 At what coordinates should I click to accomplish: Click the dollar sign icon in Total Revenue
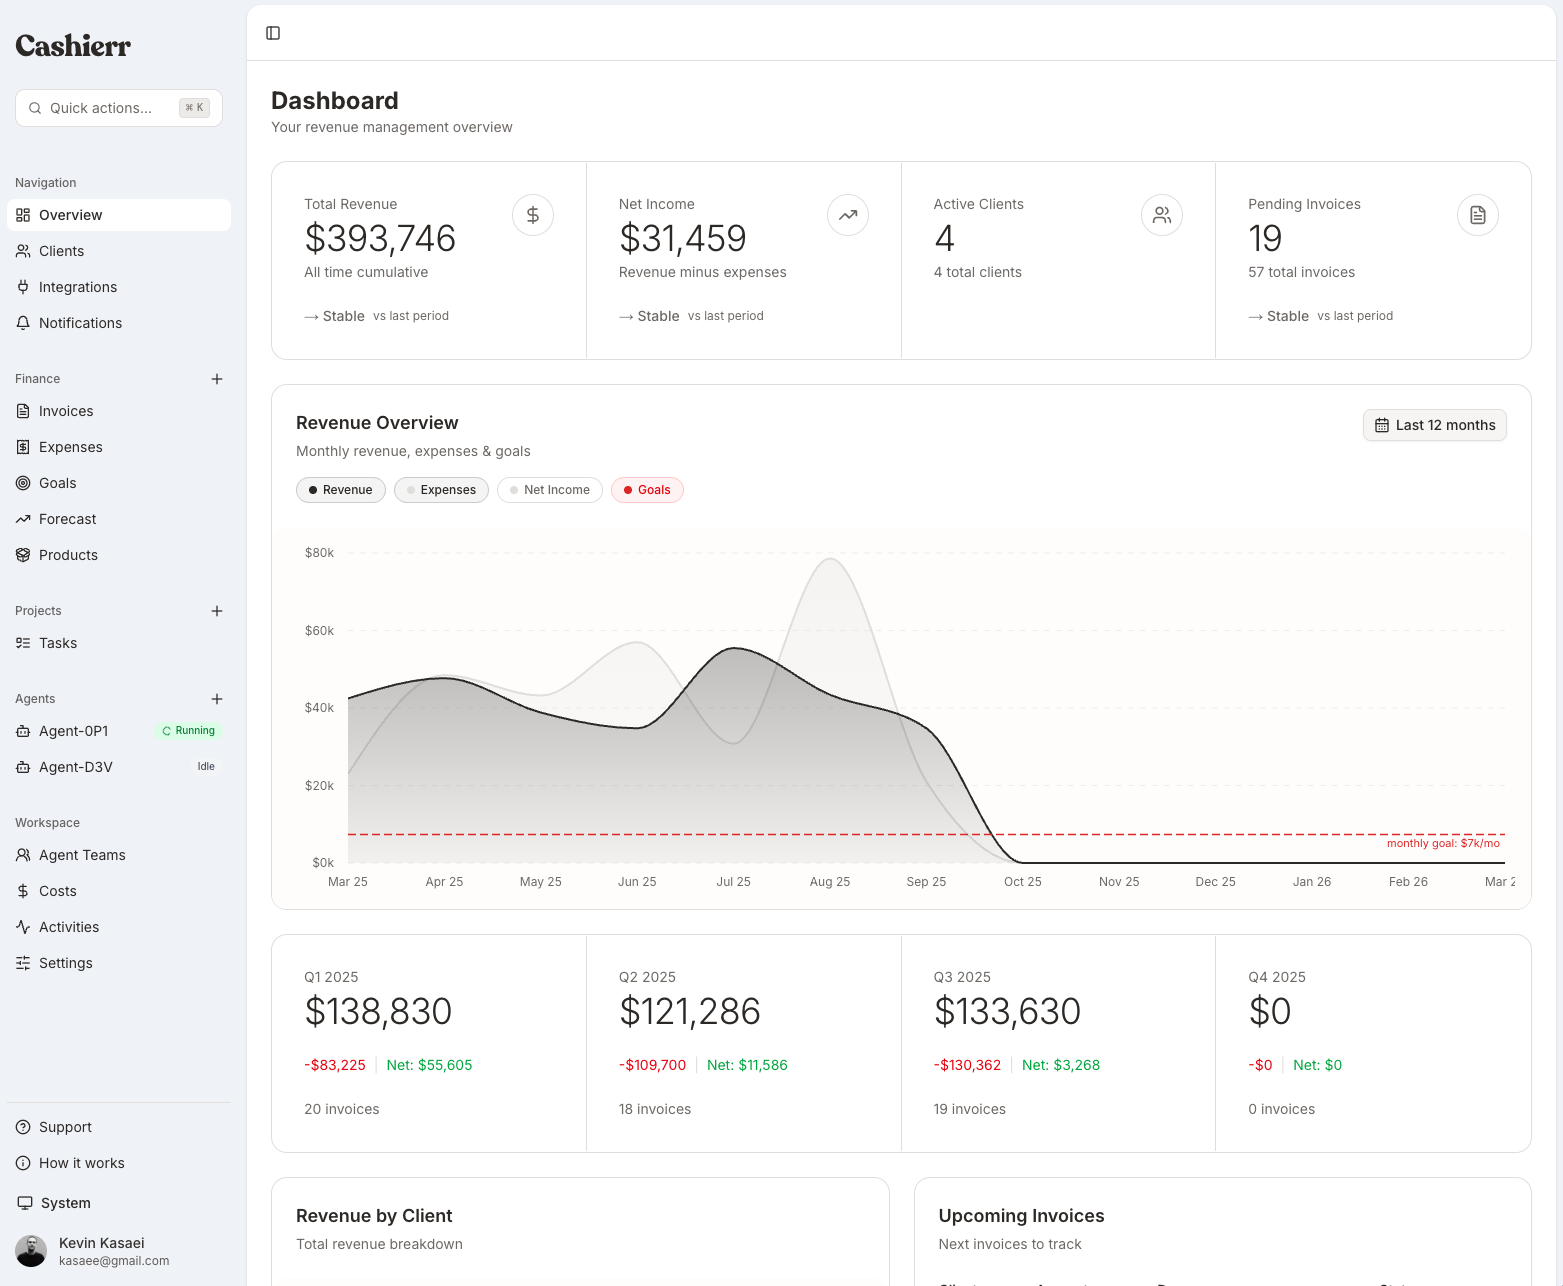pos(533,215)
